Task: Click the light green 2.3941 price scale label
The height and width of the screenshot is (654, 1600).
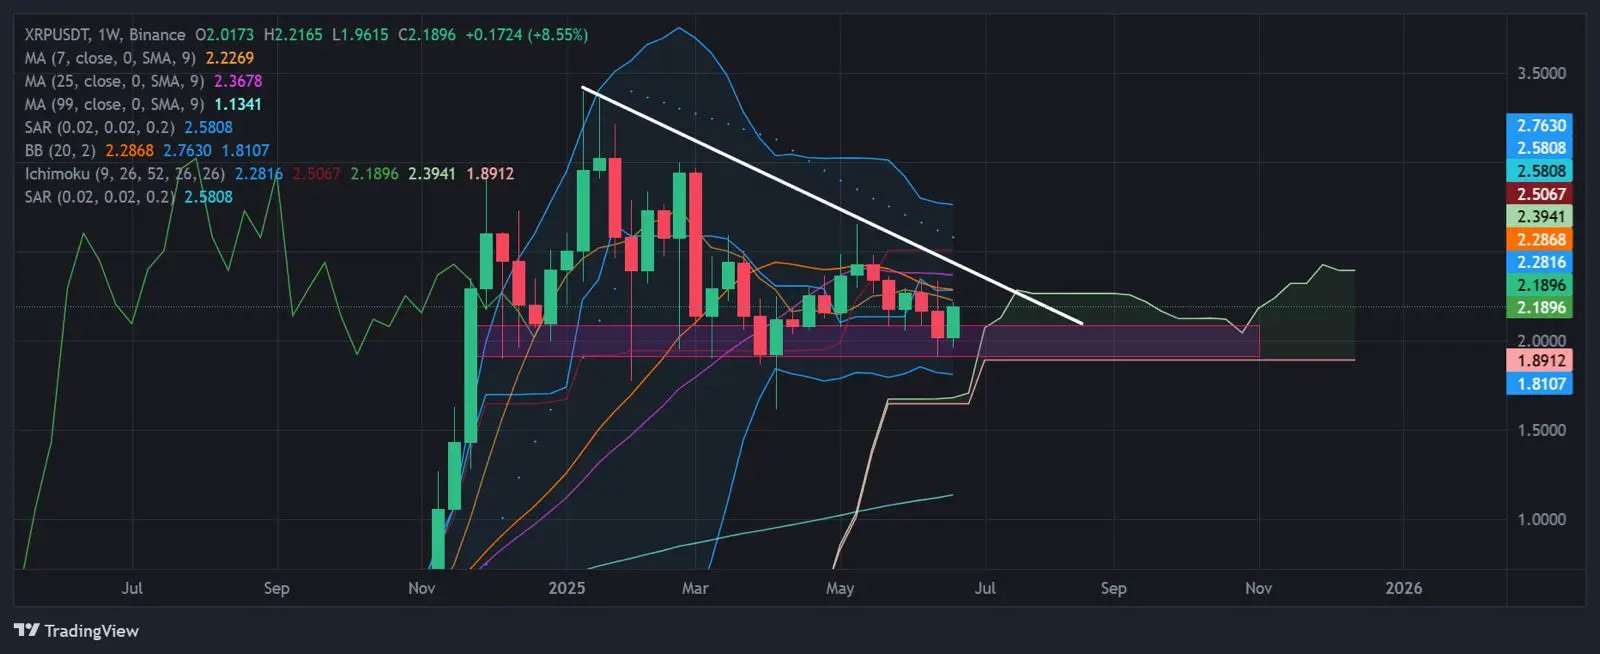Action: (x=1540, y=216)
